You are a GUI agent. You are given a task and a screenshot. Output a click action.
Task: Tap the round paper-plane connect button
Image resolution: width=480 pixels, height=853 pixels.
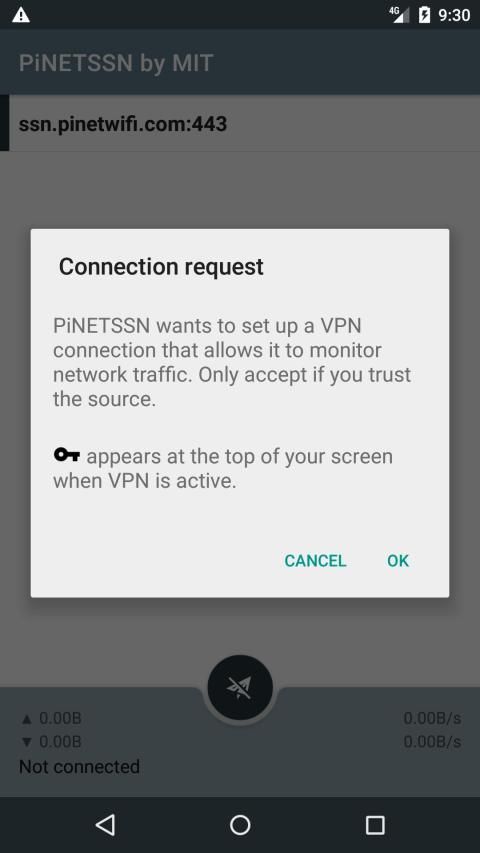click(x=240, y=687)
